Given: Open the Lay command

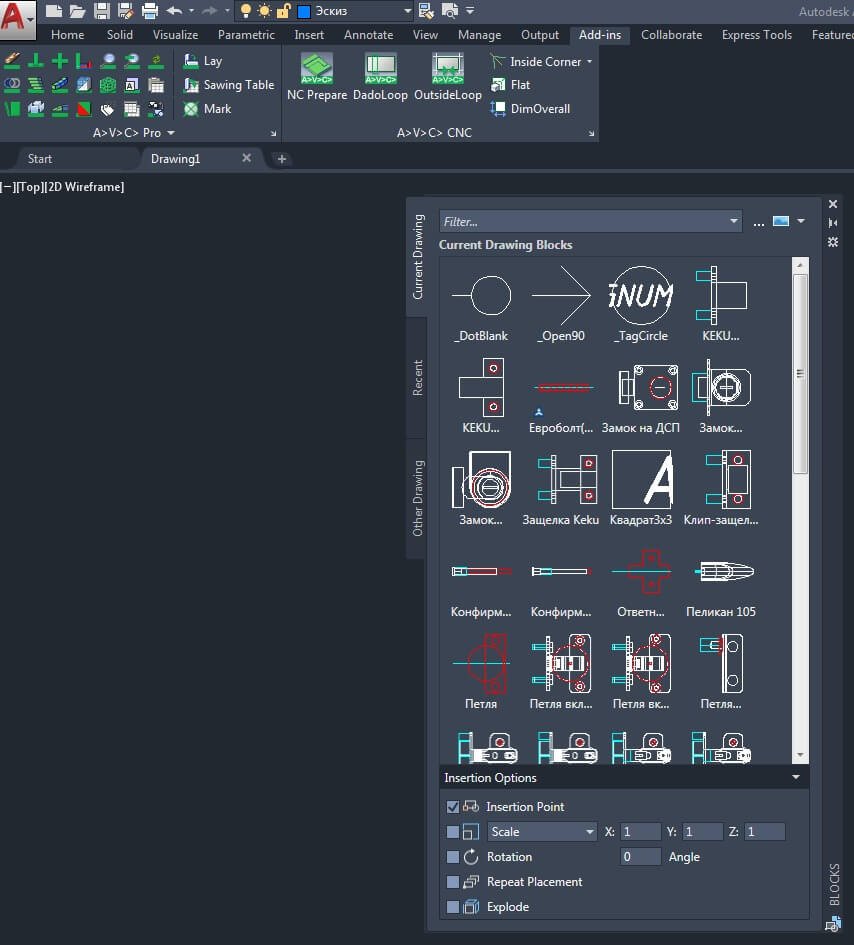Looking at the screenshot, I should [203, 61].
